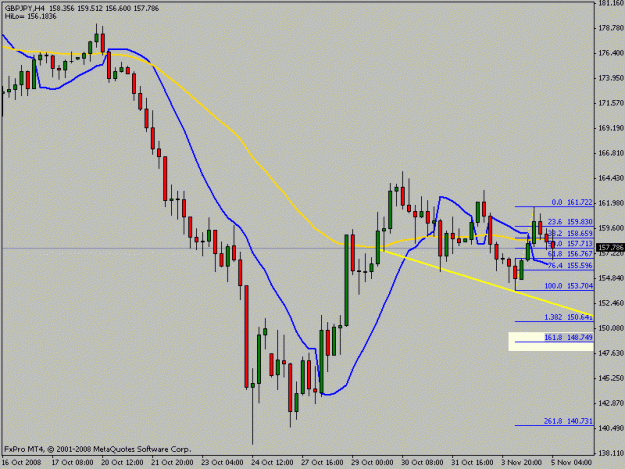The image size is (625, 469).
Task: Click the 20 Oct 12:00 time label
Action: point(122,463)
